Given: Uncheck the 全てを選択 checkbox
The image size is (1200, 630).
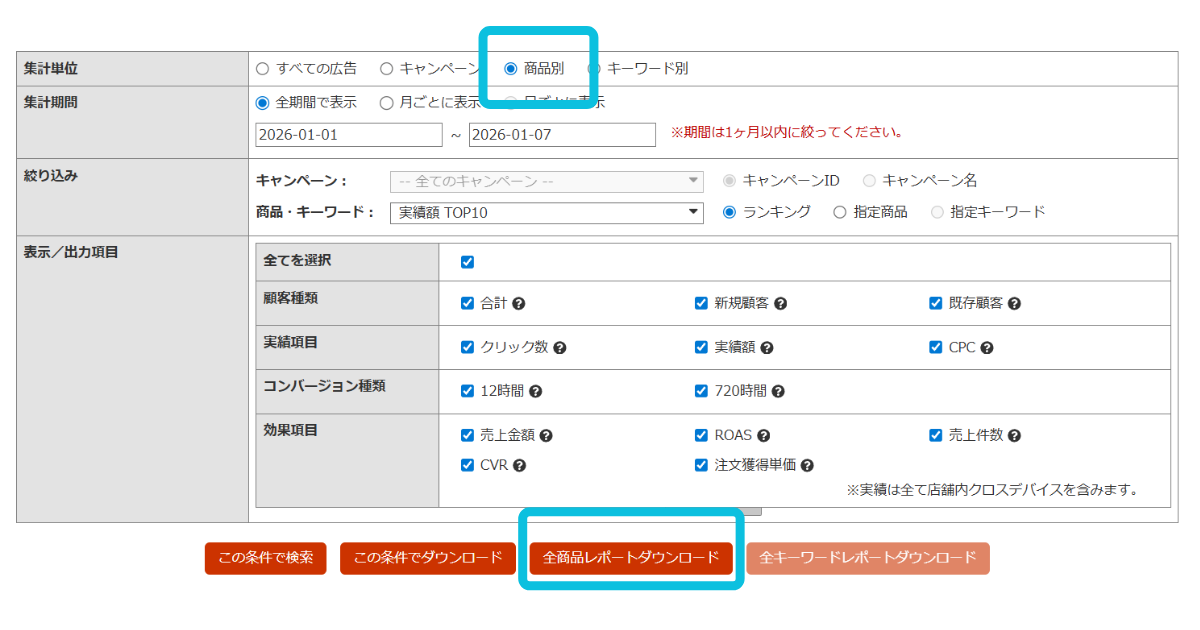Looking at the screenshot, I should [467, 262].
